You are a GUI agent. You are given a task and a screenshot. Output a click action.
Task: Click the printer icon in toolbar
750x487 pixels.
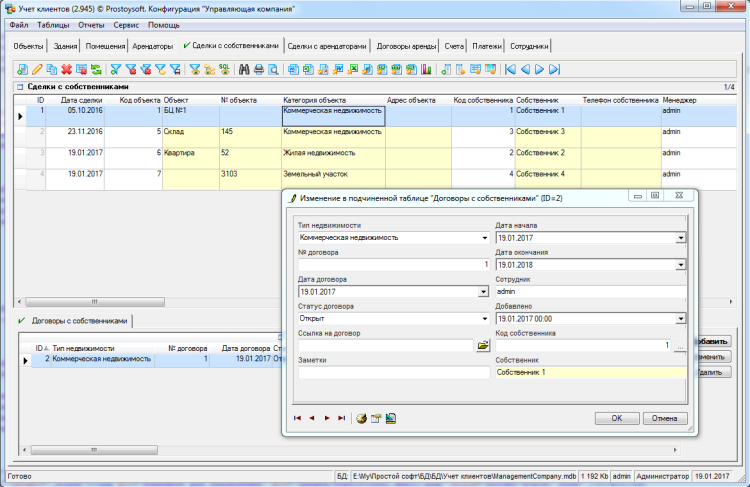(x=258, y=69)
